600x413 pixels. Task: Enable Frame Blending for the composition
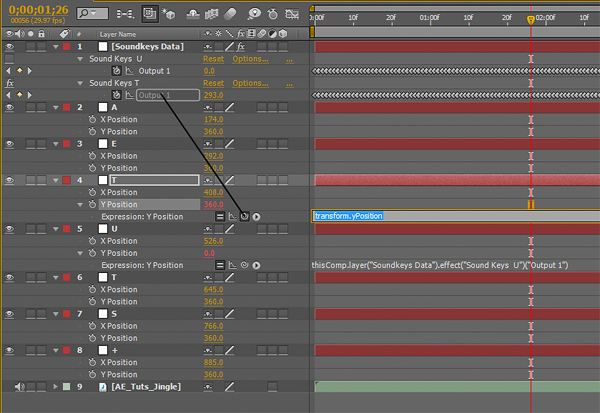point(211,14)
